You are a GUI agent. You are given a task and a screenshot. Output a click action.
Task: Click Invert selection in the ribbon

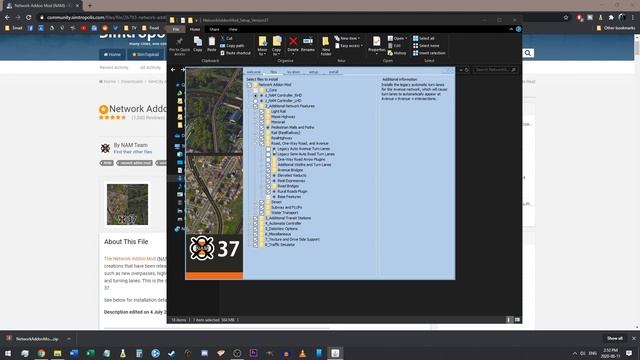429,53
